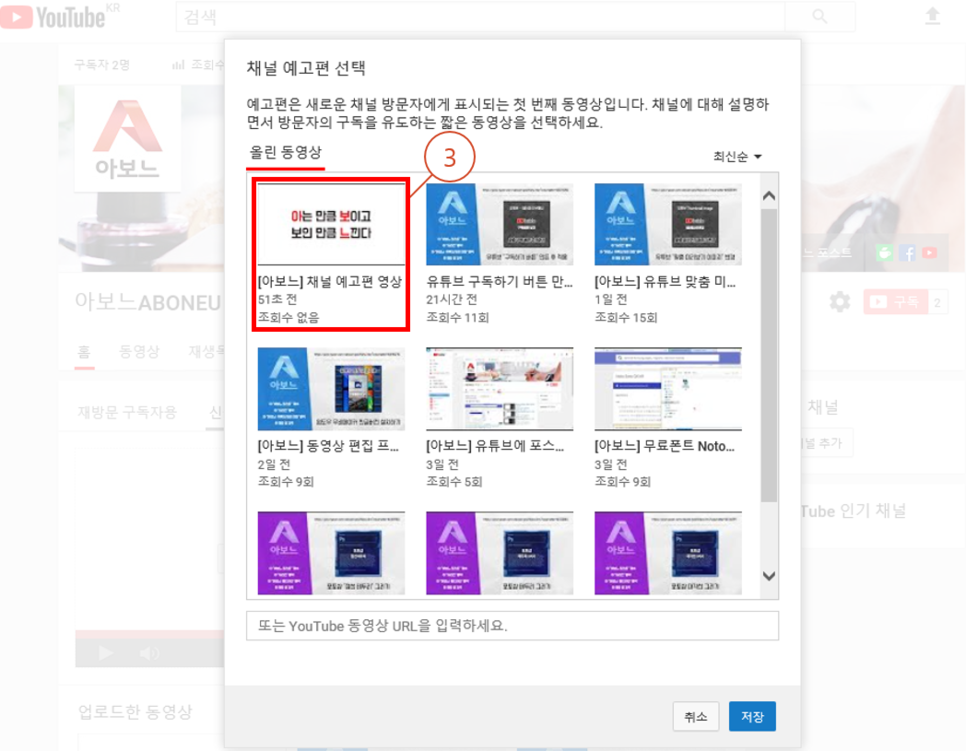Click the title text '[아보느] 채널 예고편 영상'
This screenshot has height=751, width=966.
coord(330,282)
